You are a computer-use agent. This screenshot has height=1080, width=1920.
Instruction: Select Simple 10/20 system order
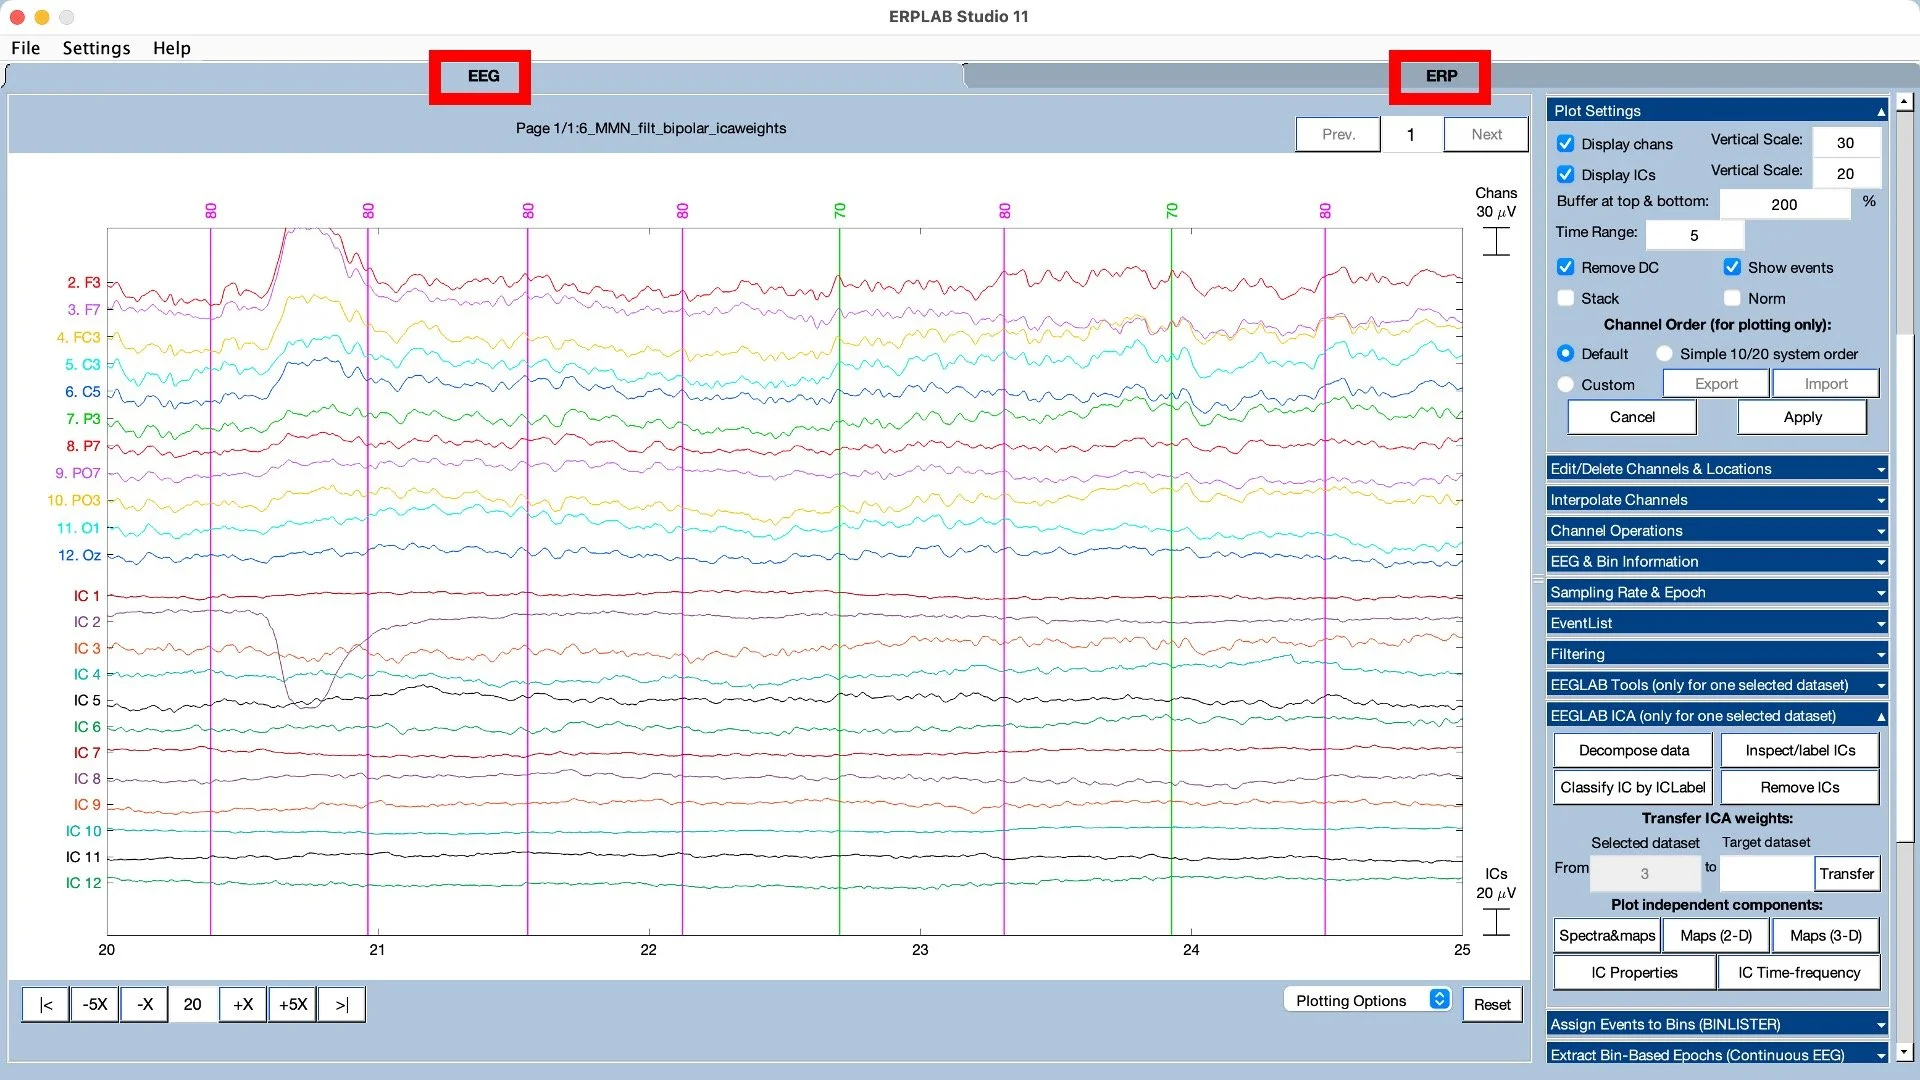pos(1664,353)
